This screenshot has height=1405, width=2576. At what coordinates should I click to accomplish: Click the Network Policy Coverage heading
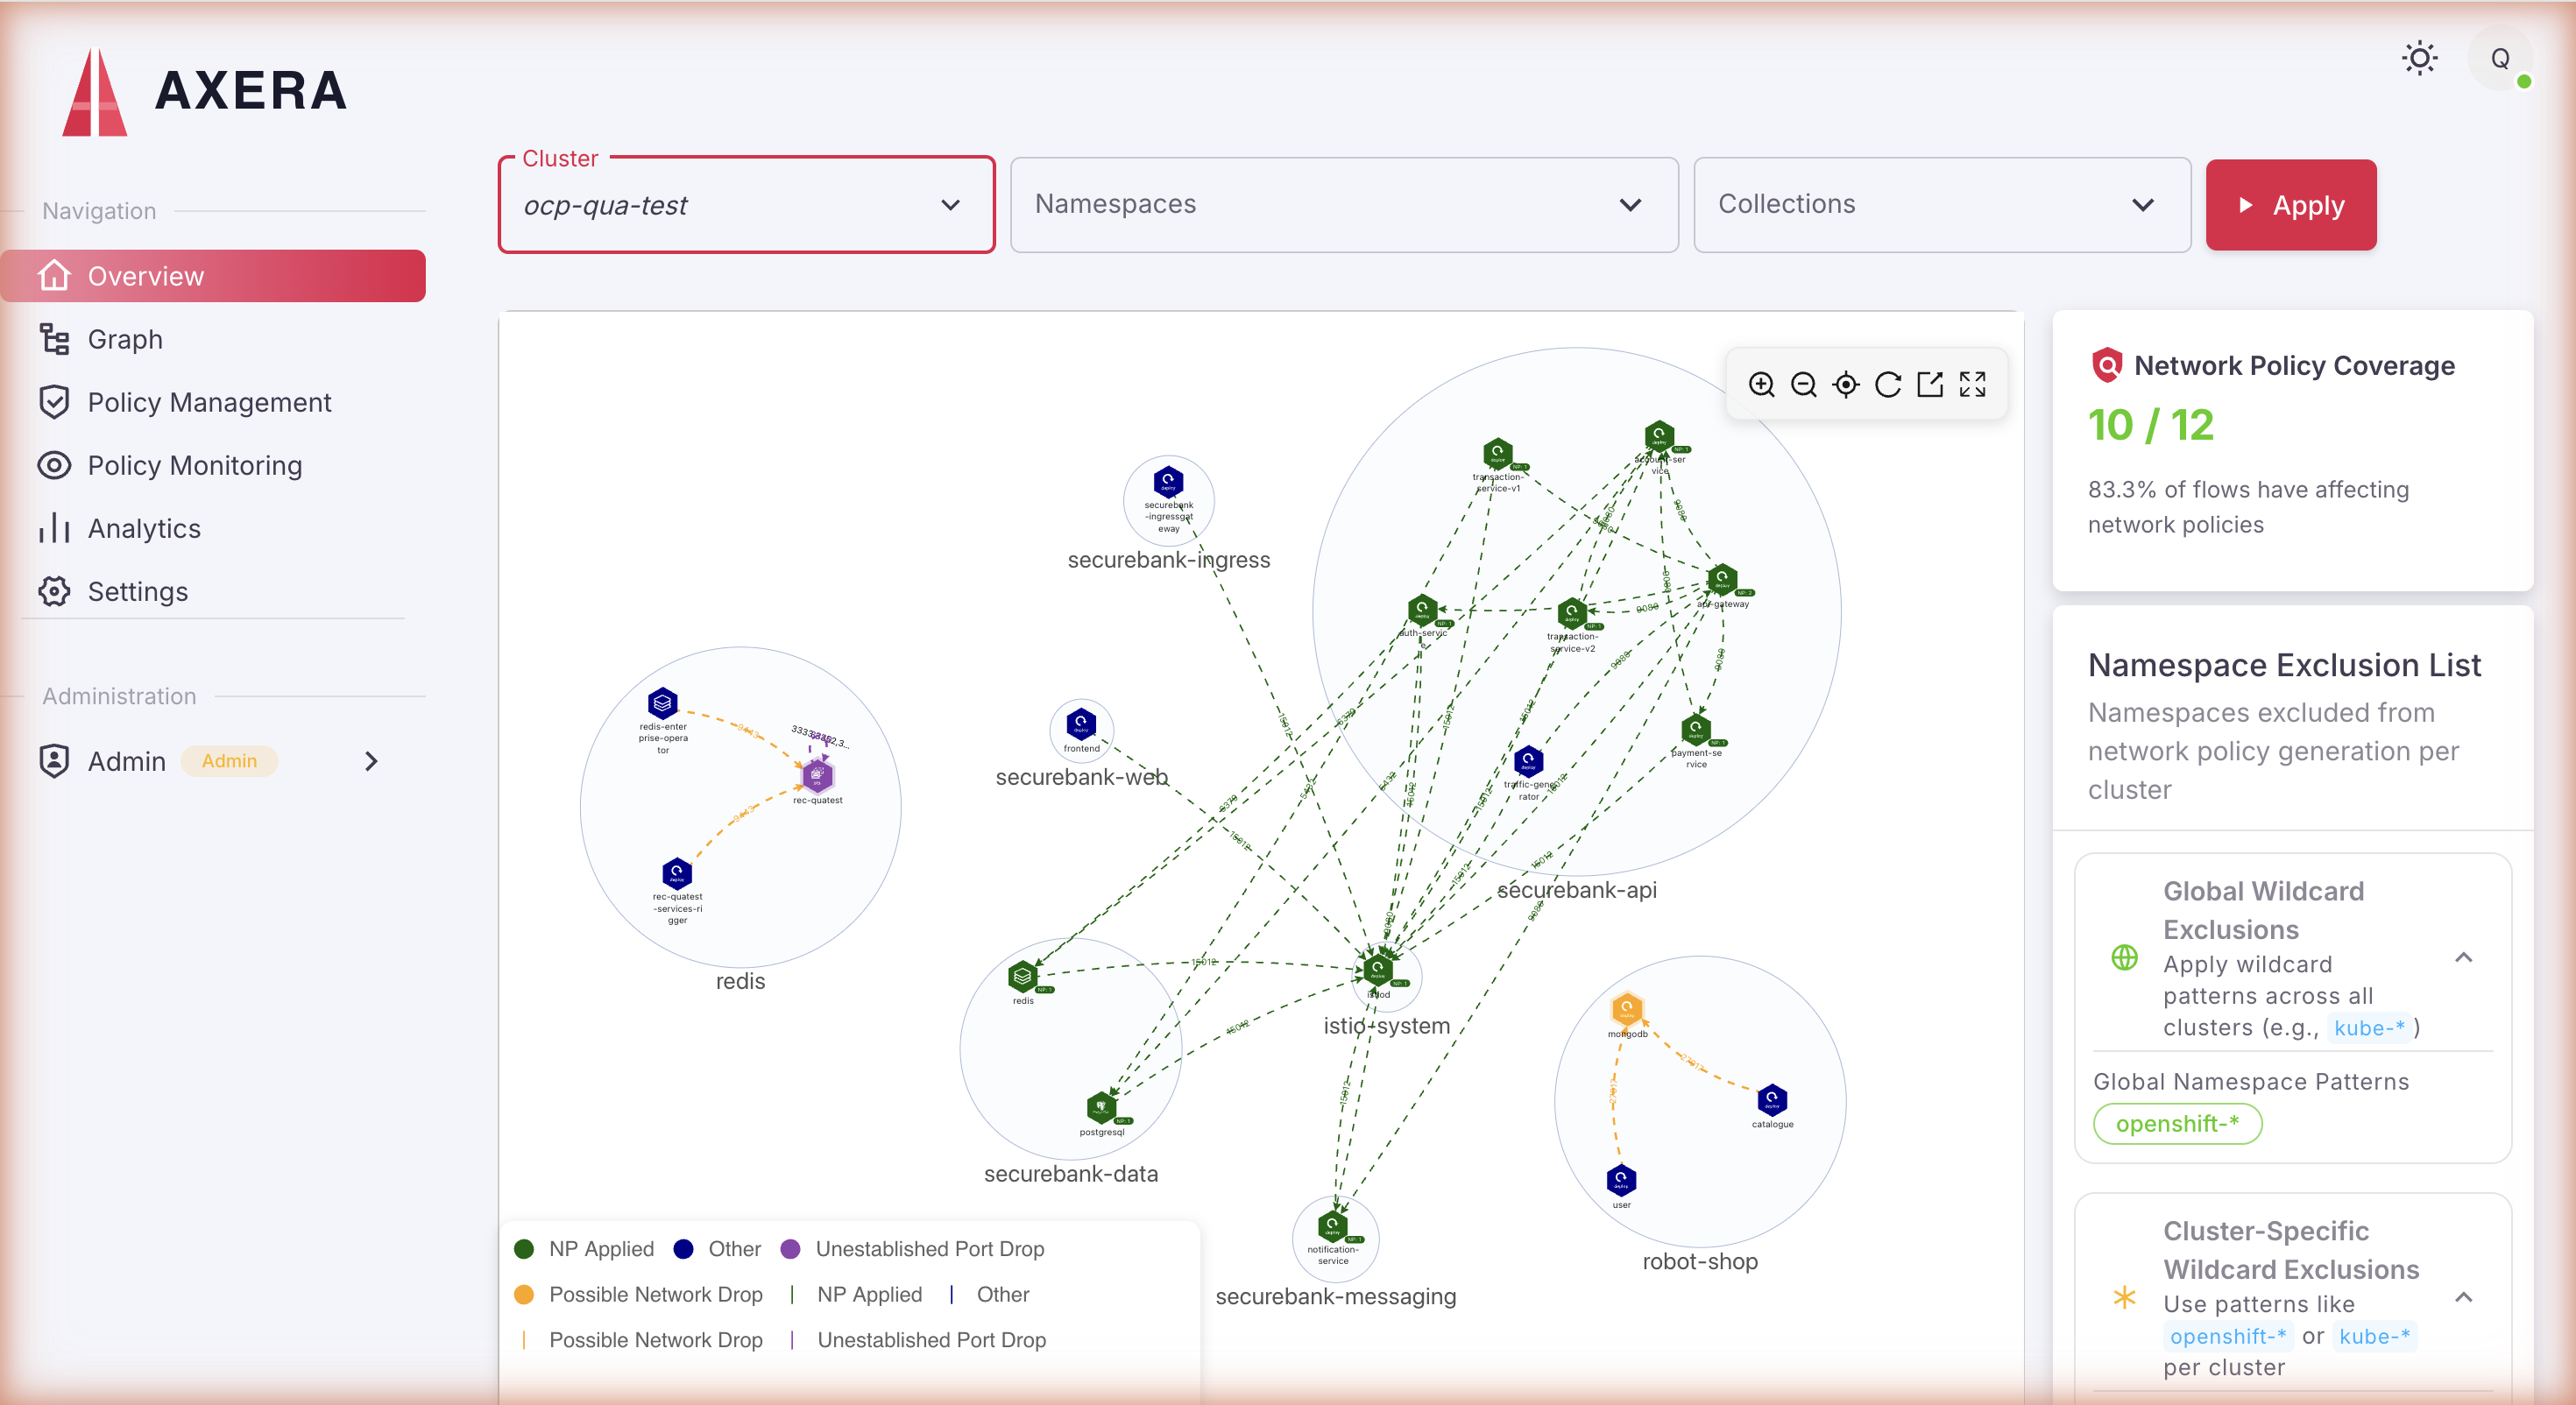click(2294, 366)
